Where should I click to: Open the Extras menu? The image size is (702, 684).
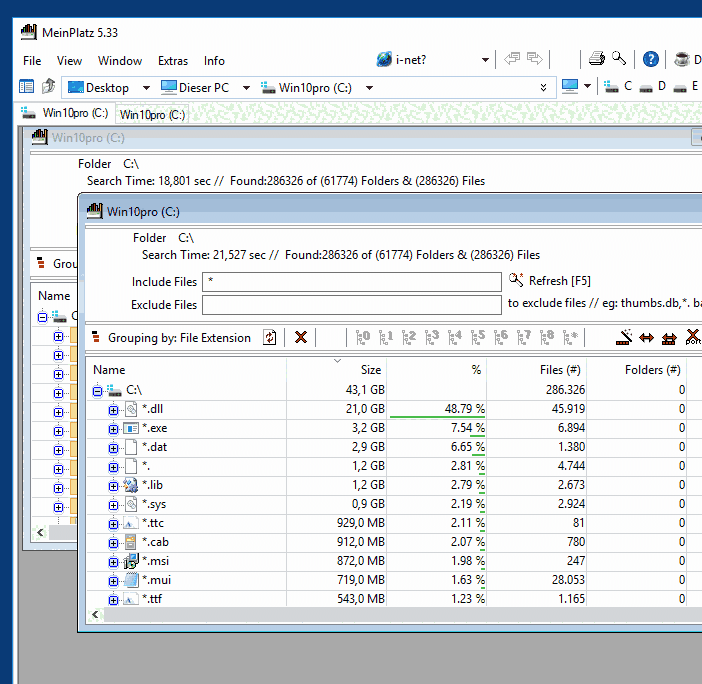pos(173,61)
